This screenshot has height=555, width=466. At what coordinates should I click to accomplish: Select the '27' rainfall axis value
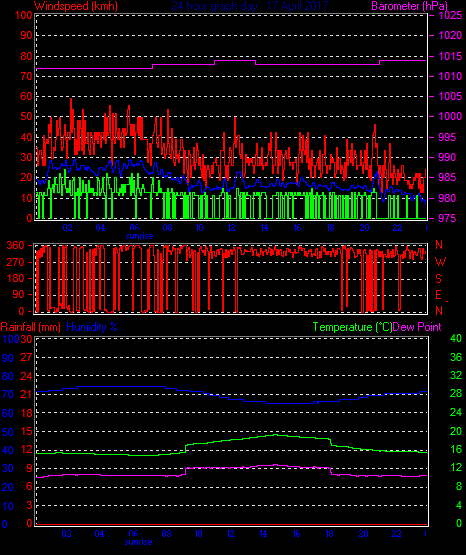coord(26,357)
